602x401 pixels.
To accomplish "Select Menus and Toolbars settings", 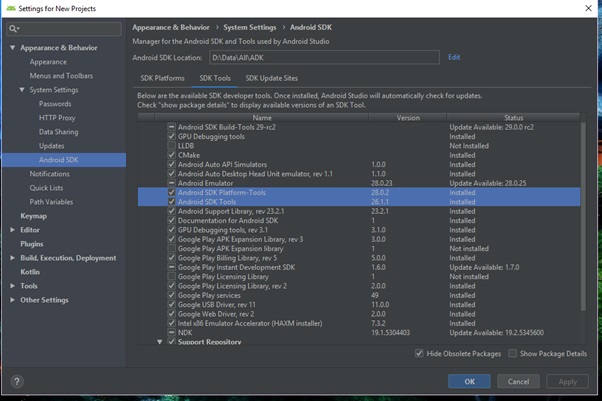I will (61, 76).
